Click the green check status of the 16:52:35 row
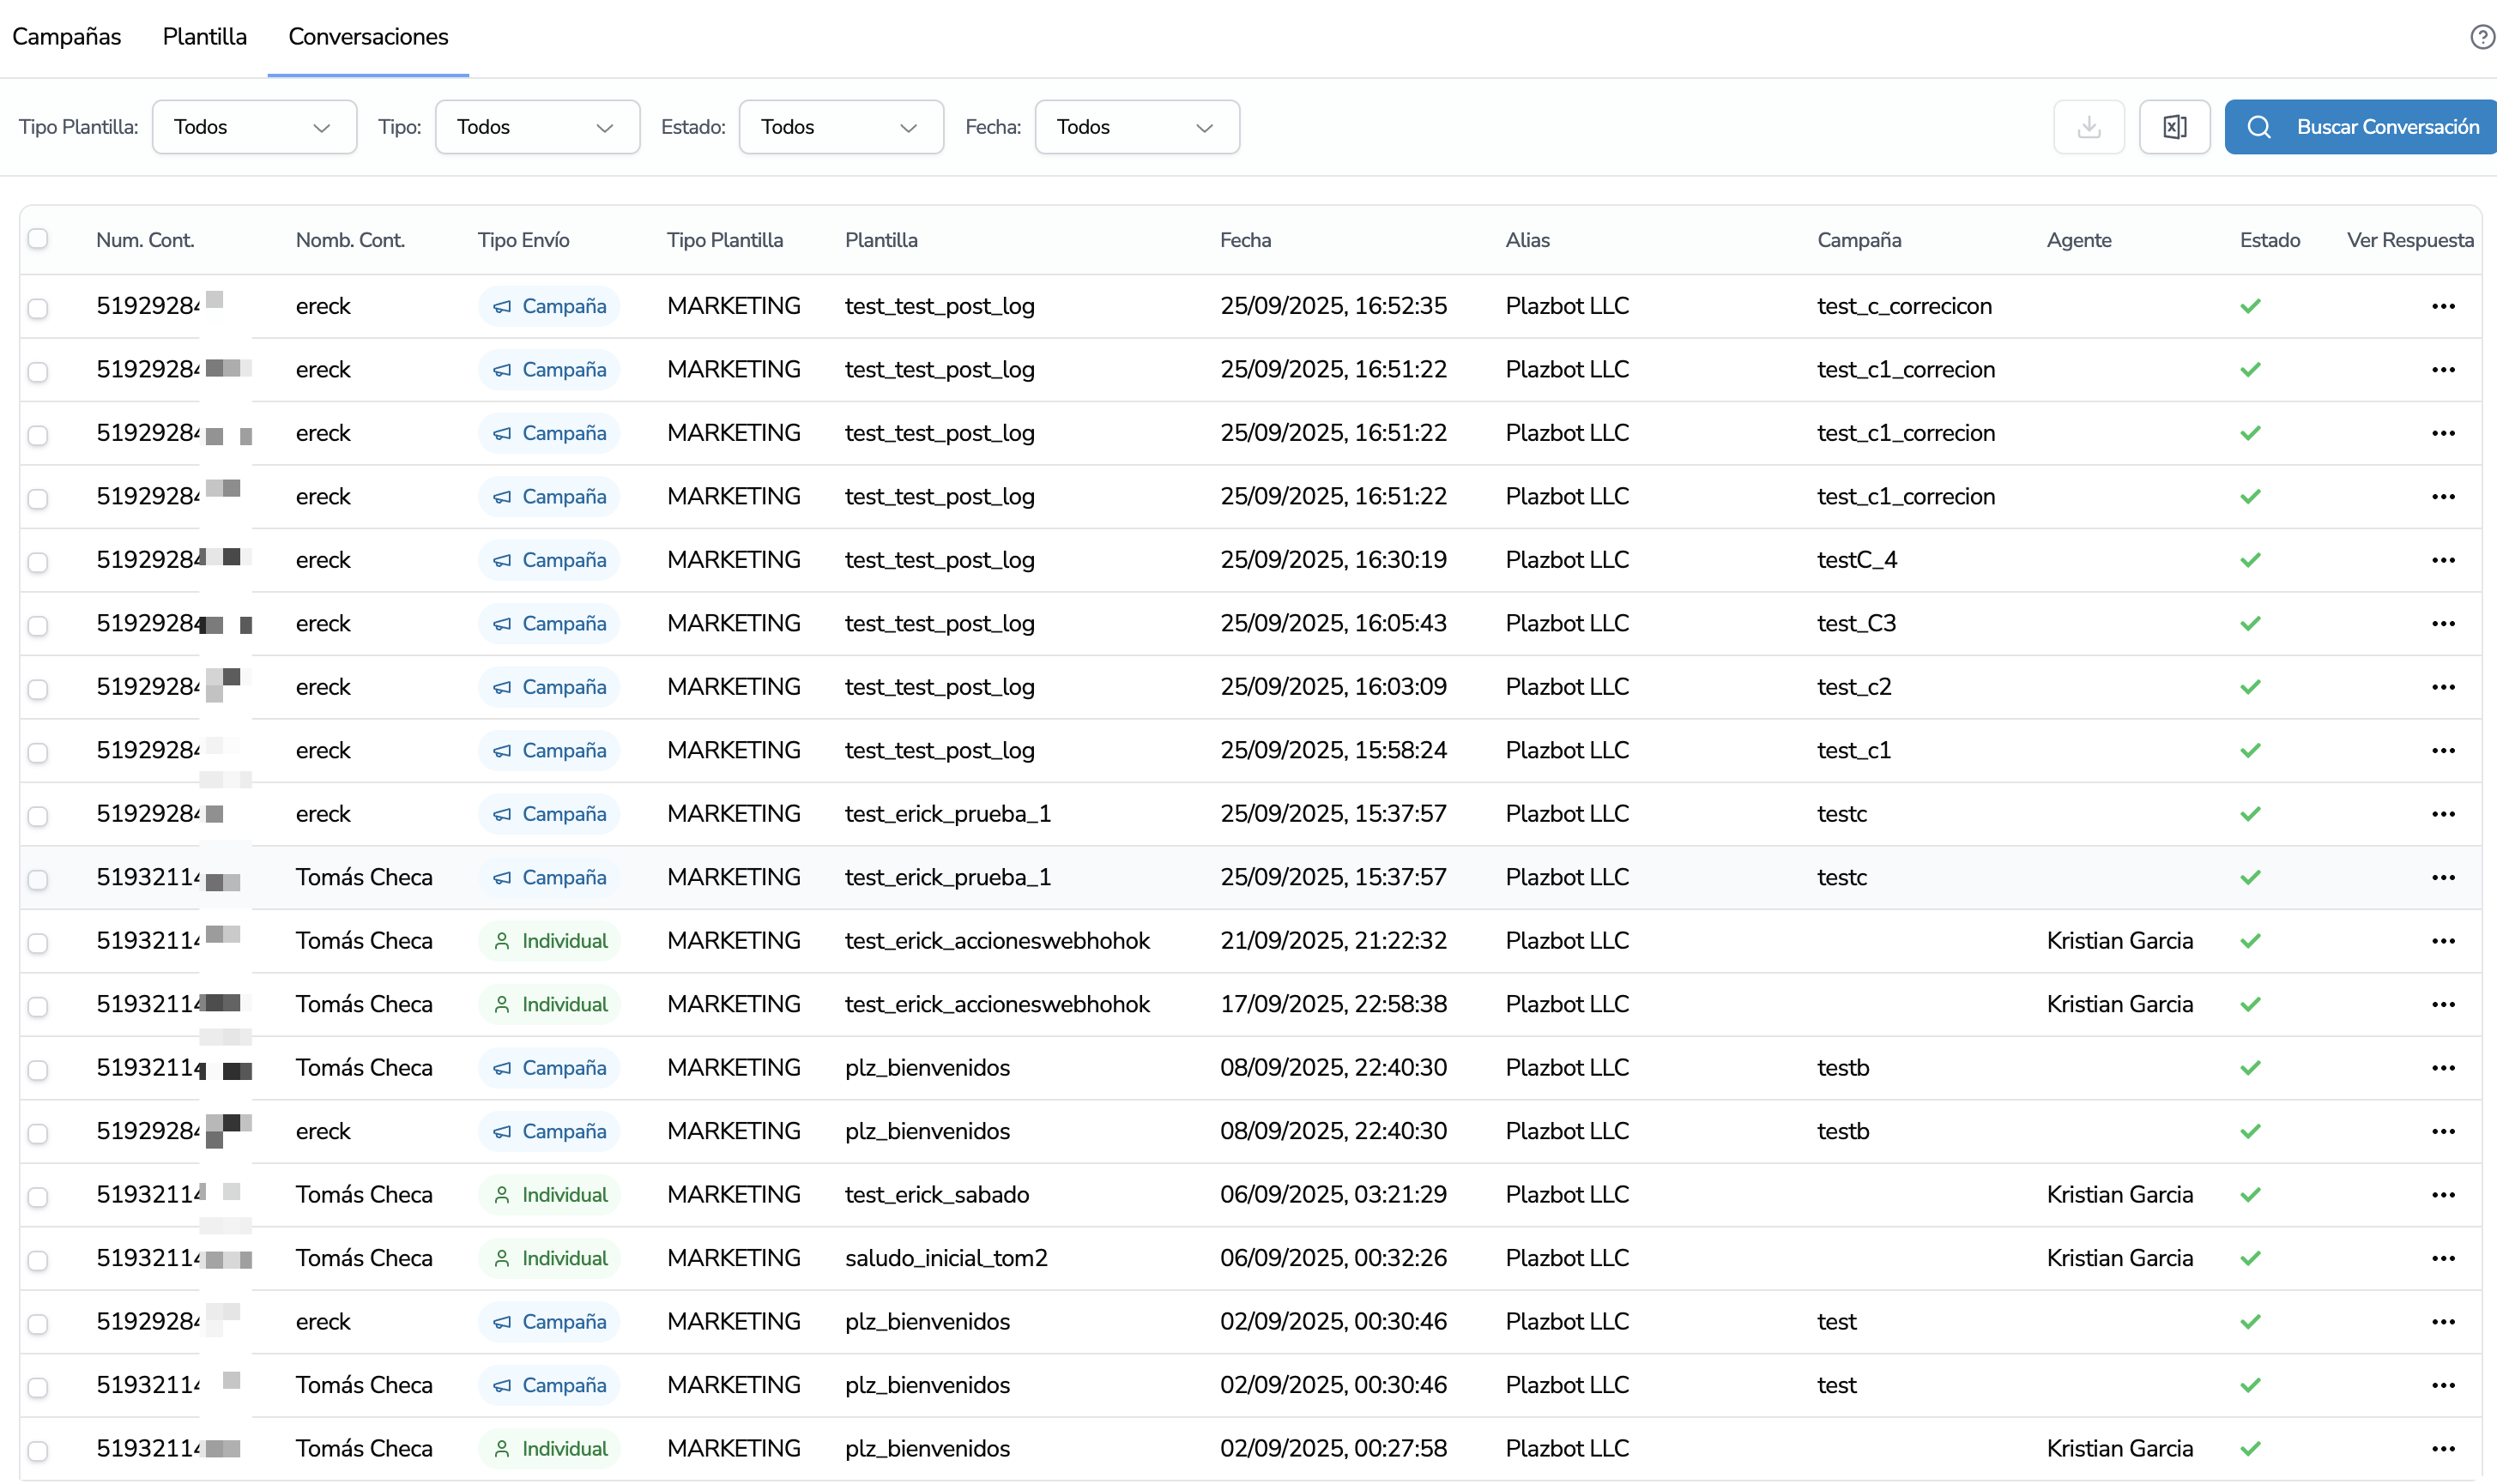The height and width of the screenshot is (1484, 2497). pos(2250,306)
